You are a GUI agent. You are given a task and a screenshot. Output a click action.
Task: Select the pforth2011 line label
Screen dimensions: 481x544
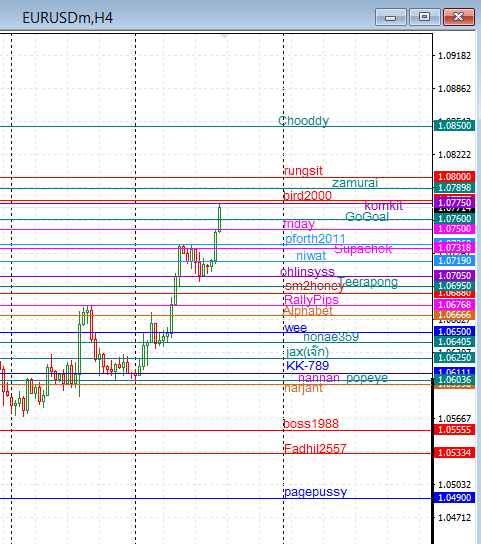tap(315, 239)
